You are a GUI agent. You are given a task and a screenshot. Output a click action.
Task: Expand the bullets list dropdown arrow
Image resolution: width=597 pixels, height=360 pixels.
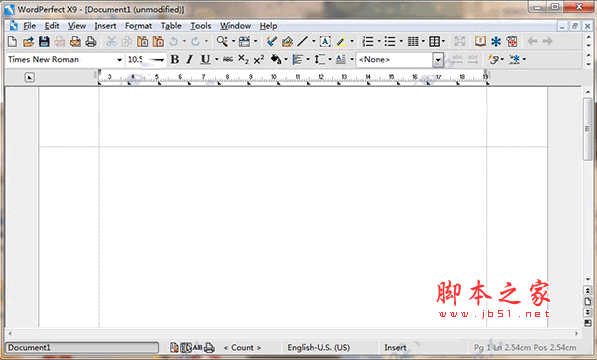[401, 41]
